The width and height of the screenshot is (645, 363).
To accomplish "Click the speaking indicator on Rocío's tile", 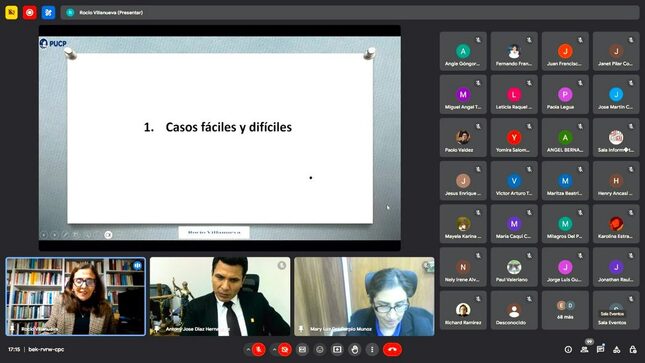I will 137,266.
